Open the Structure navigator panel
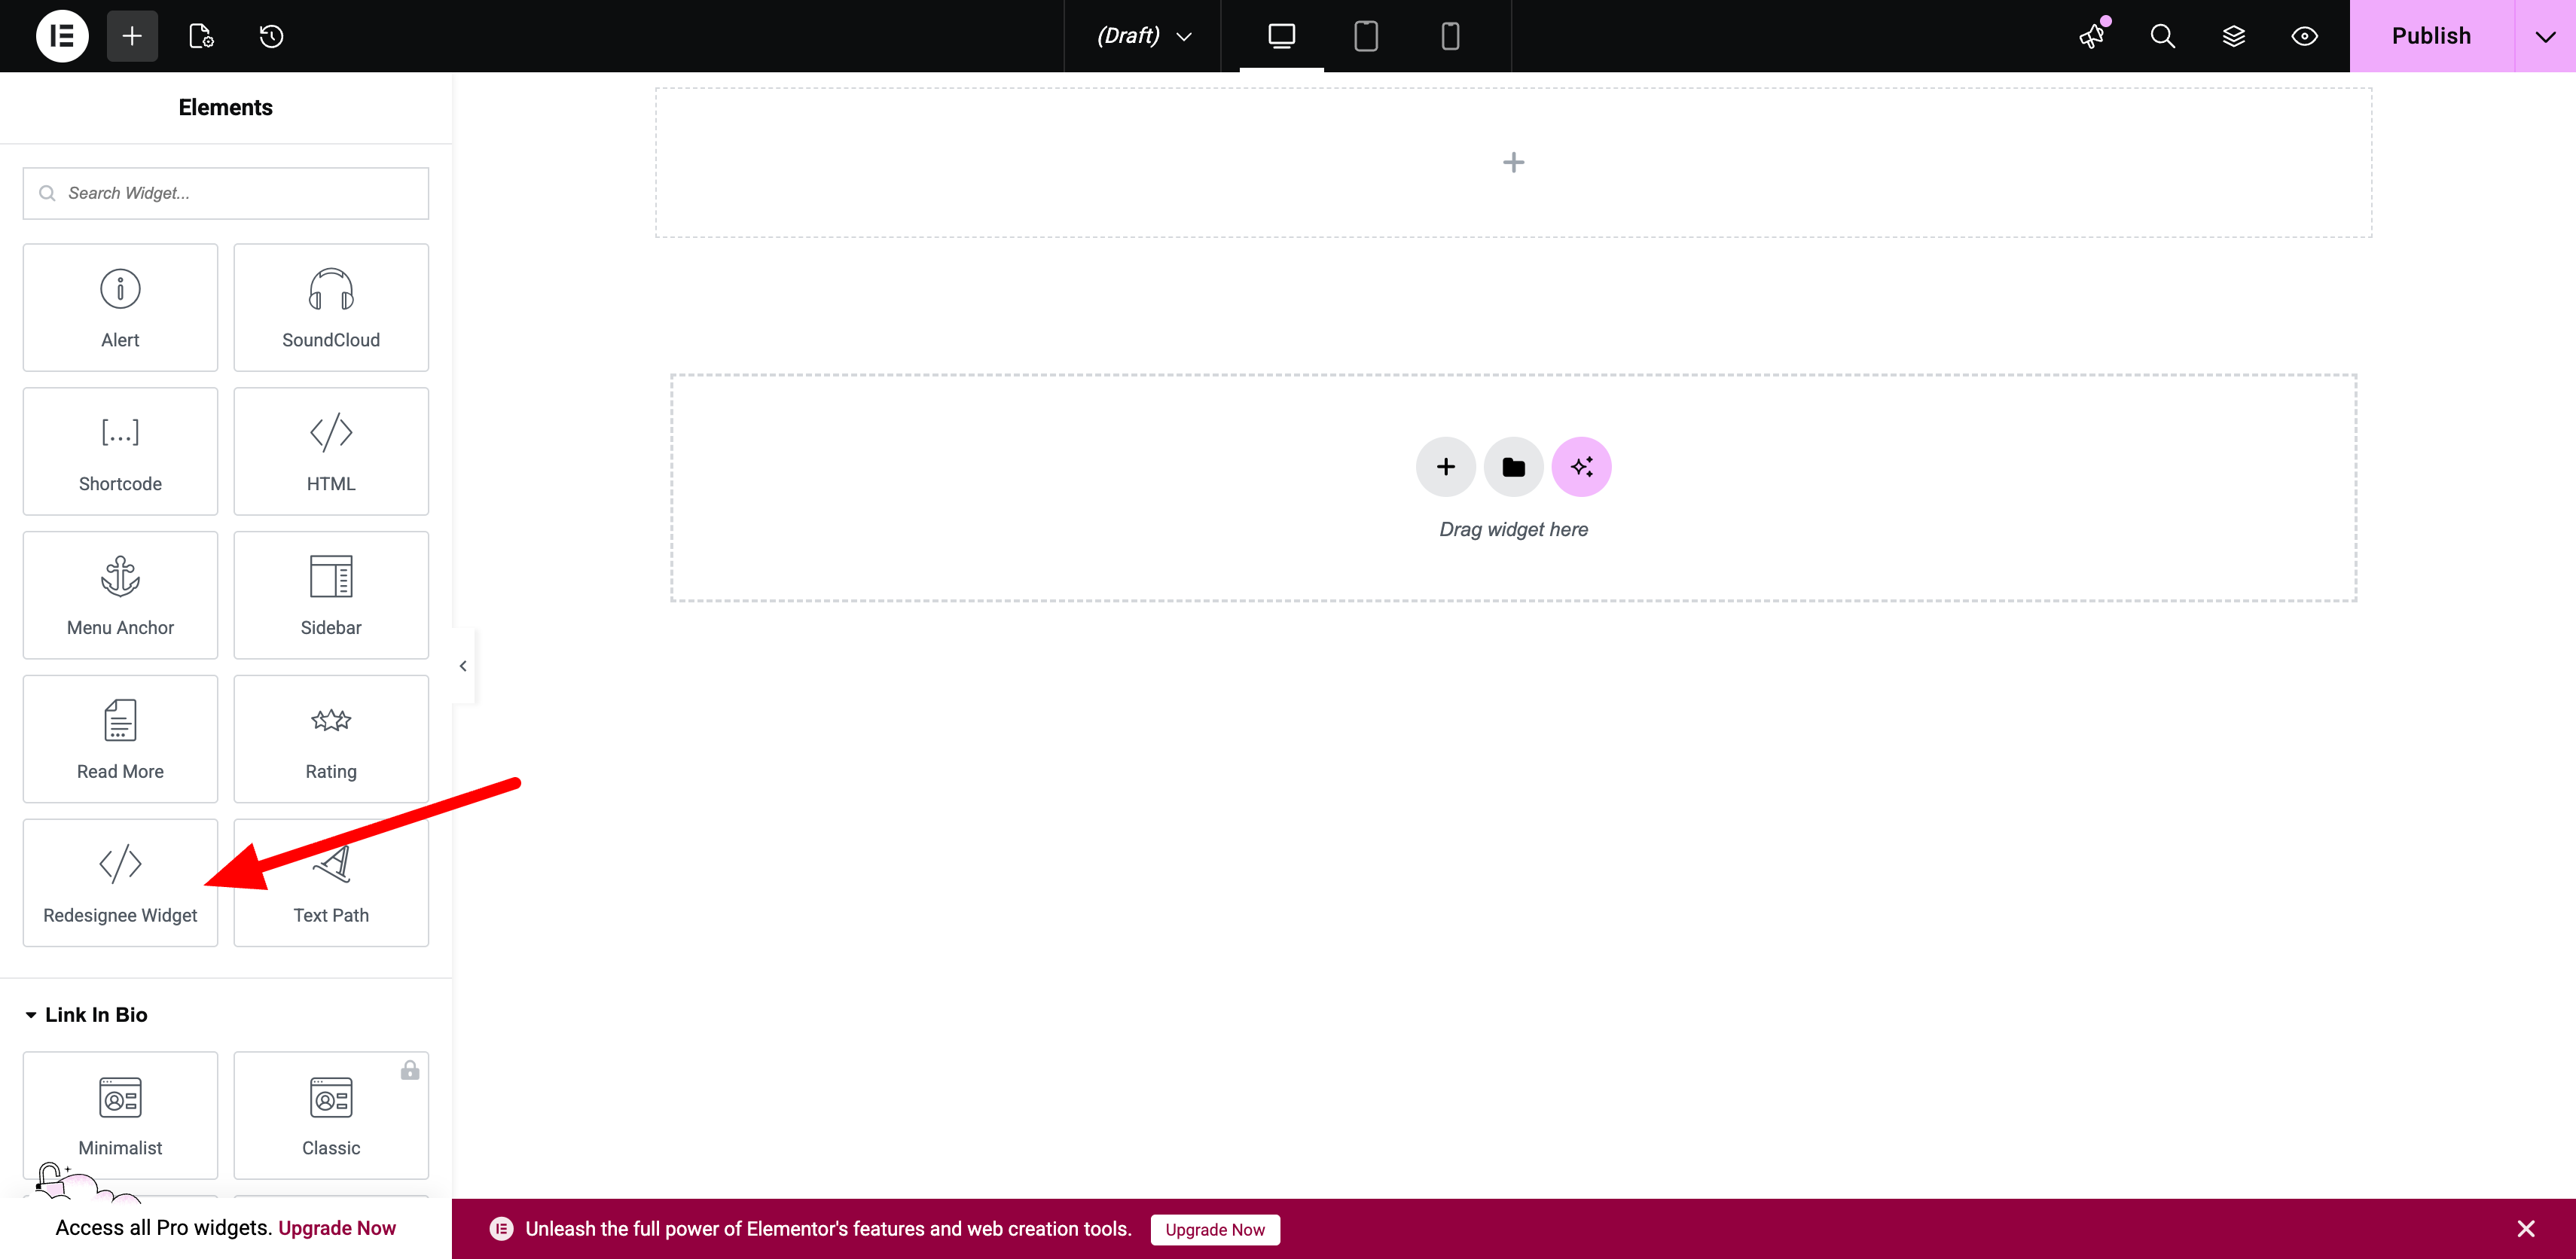The image size is (2576, 1259). pos(2234,36)
